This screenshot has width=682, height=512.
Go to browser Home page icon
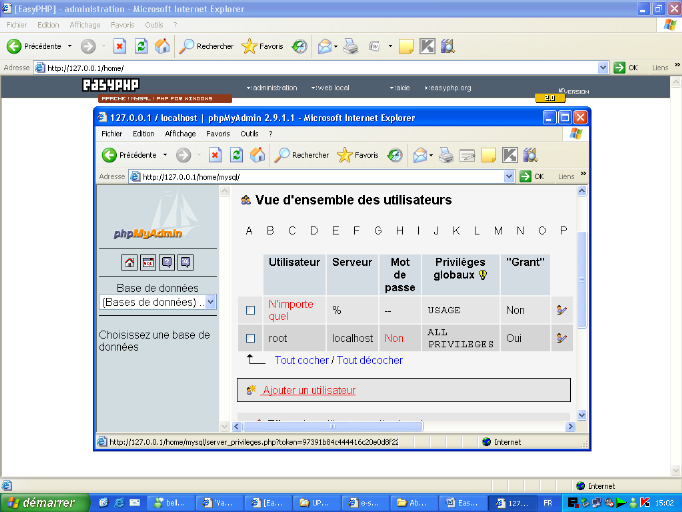(x=257, y=155)
